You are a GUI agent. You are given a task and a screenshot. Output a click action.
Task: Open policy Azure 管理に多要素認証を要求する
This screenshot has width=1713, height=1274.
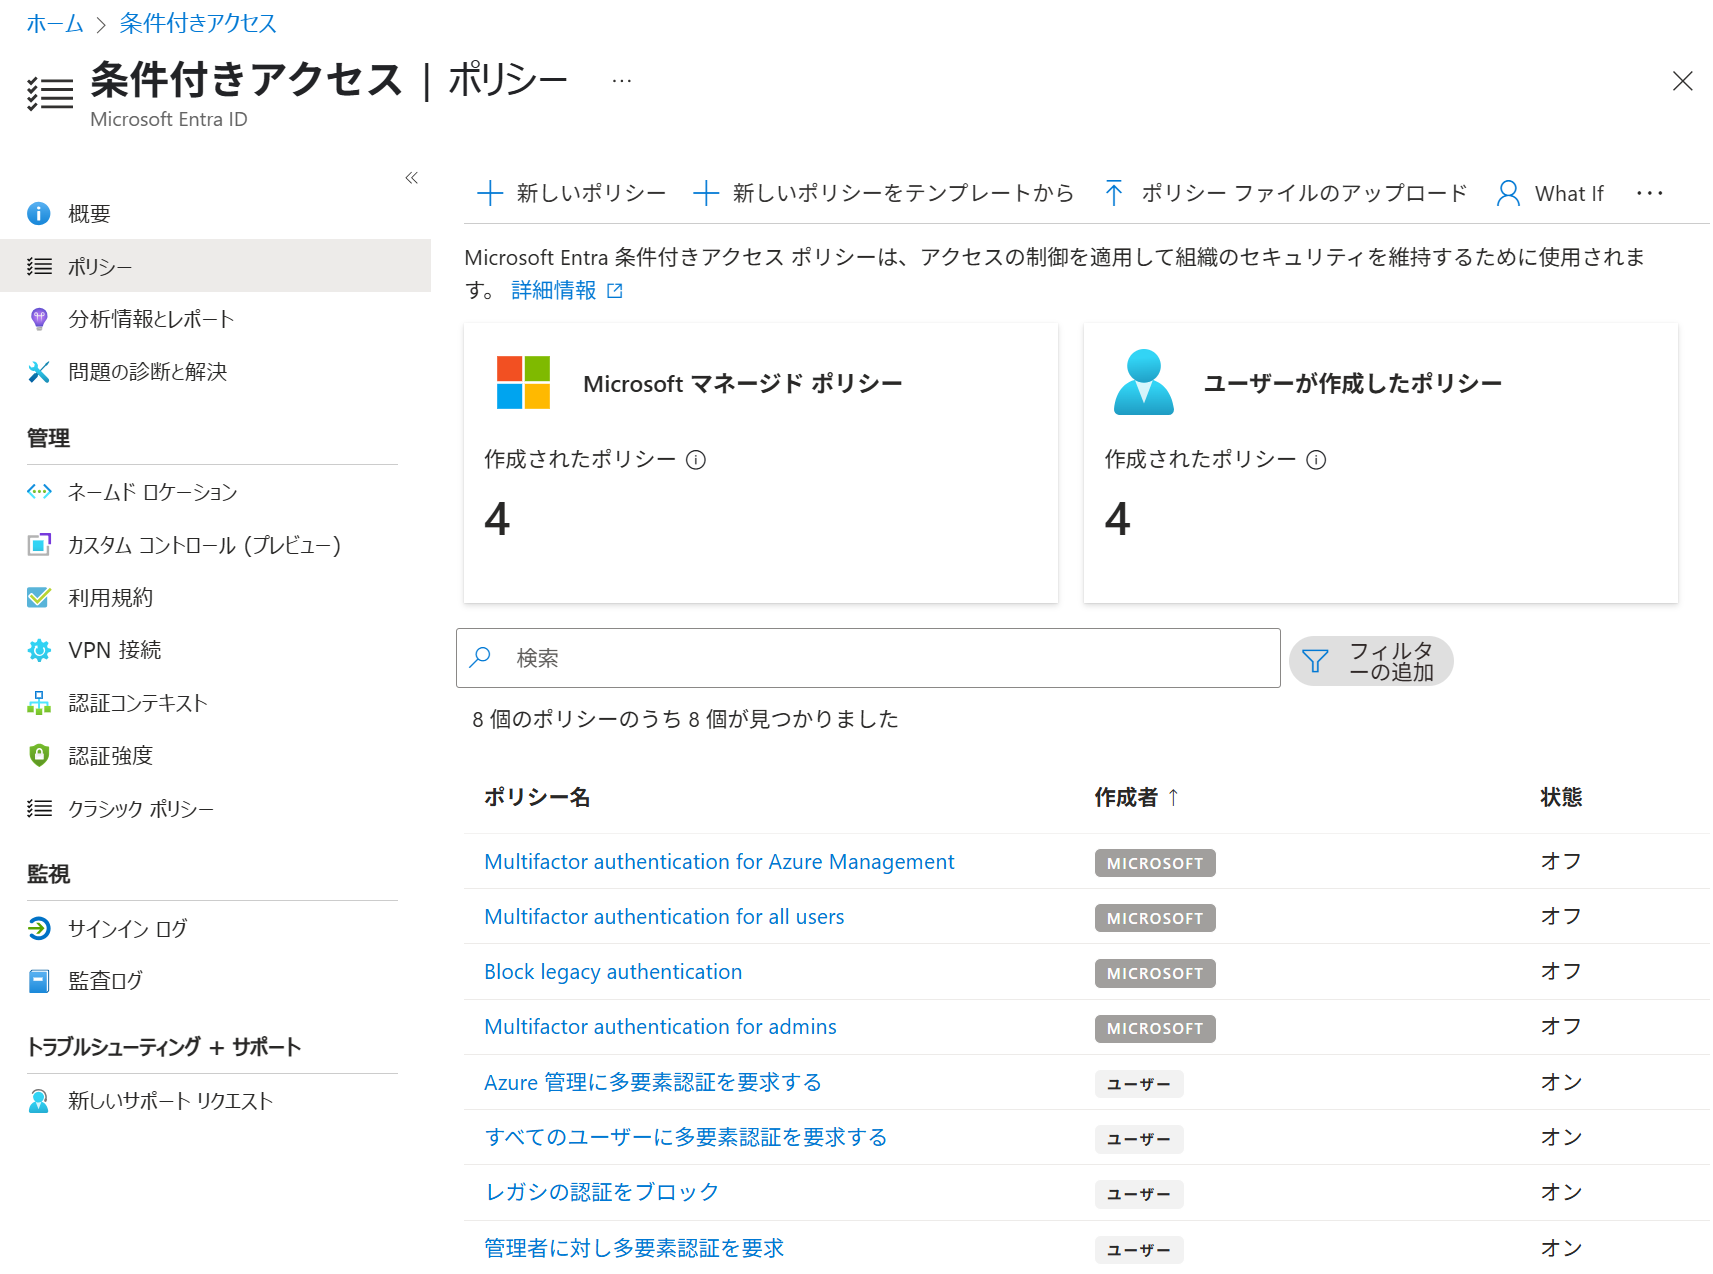pyautogui.click(x=653, y=1082)
